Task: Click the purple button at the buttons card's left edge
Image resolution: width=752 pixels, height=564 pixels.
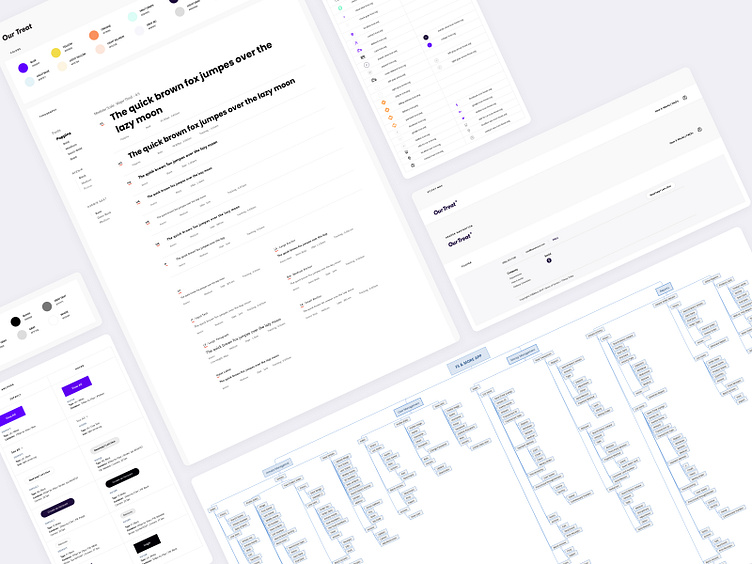Action: click(12, 415)
